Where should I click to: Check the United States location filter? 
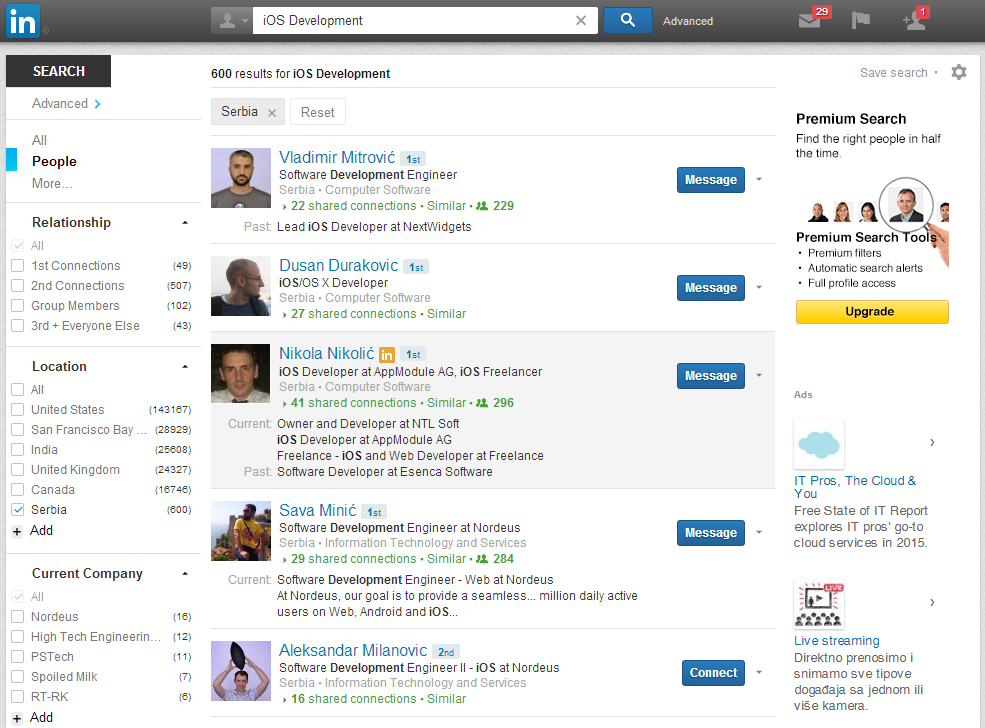pyautogui.click(x=17, y=410)
